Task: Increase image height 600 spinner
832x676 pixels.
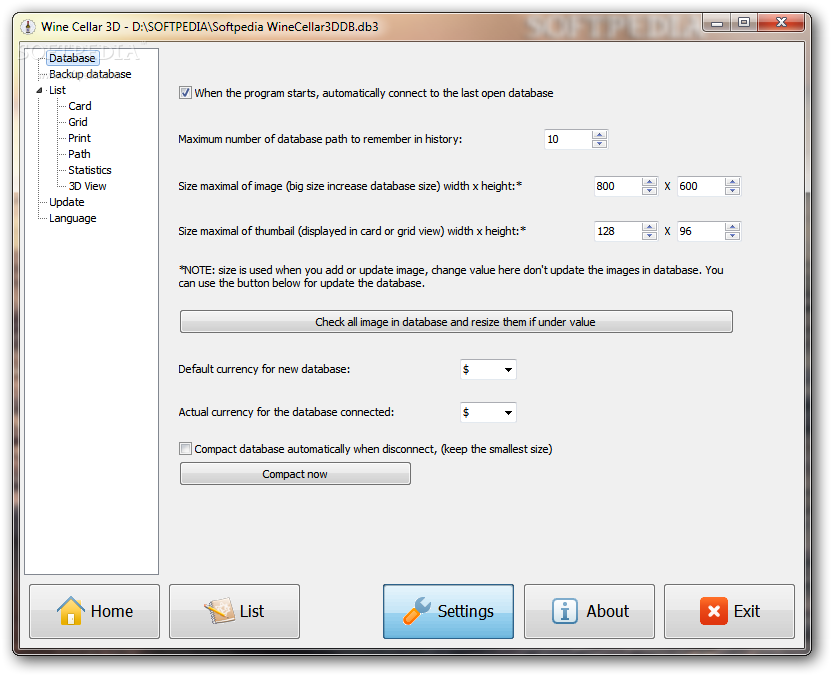Action: [732, 182]
